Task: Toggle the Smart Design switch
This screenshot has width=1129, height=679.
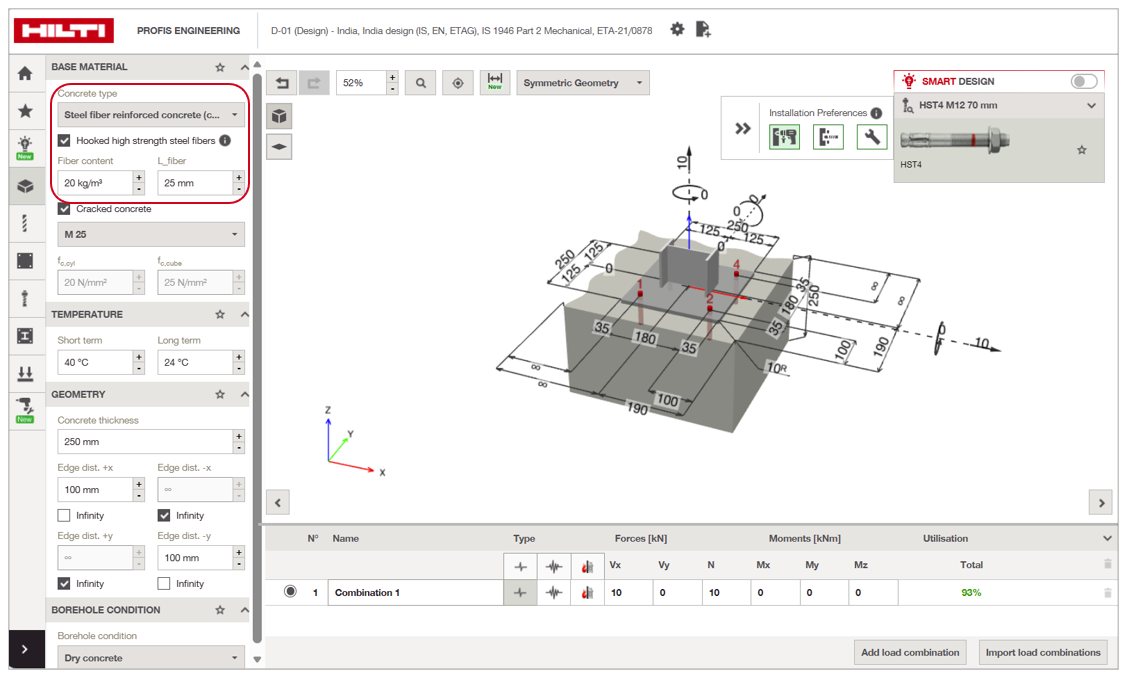Action: click(x=1084, y=81)
